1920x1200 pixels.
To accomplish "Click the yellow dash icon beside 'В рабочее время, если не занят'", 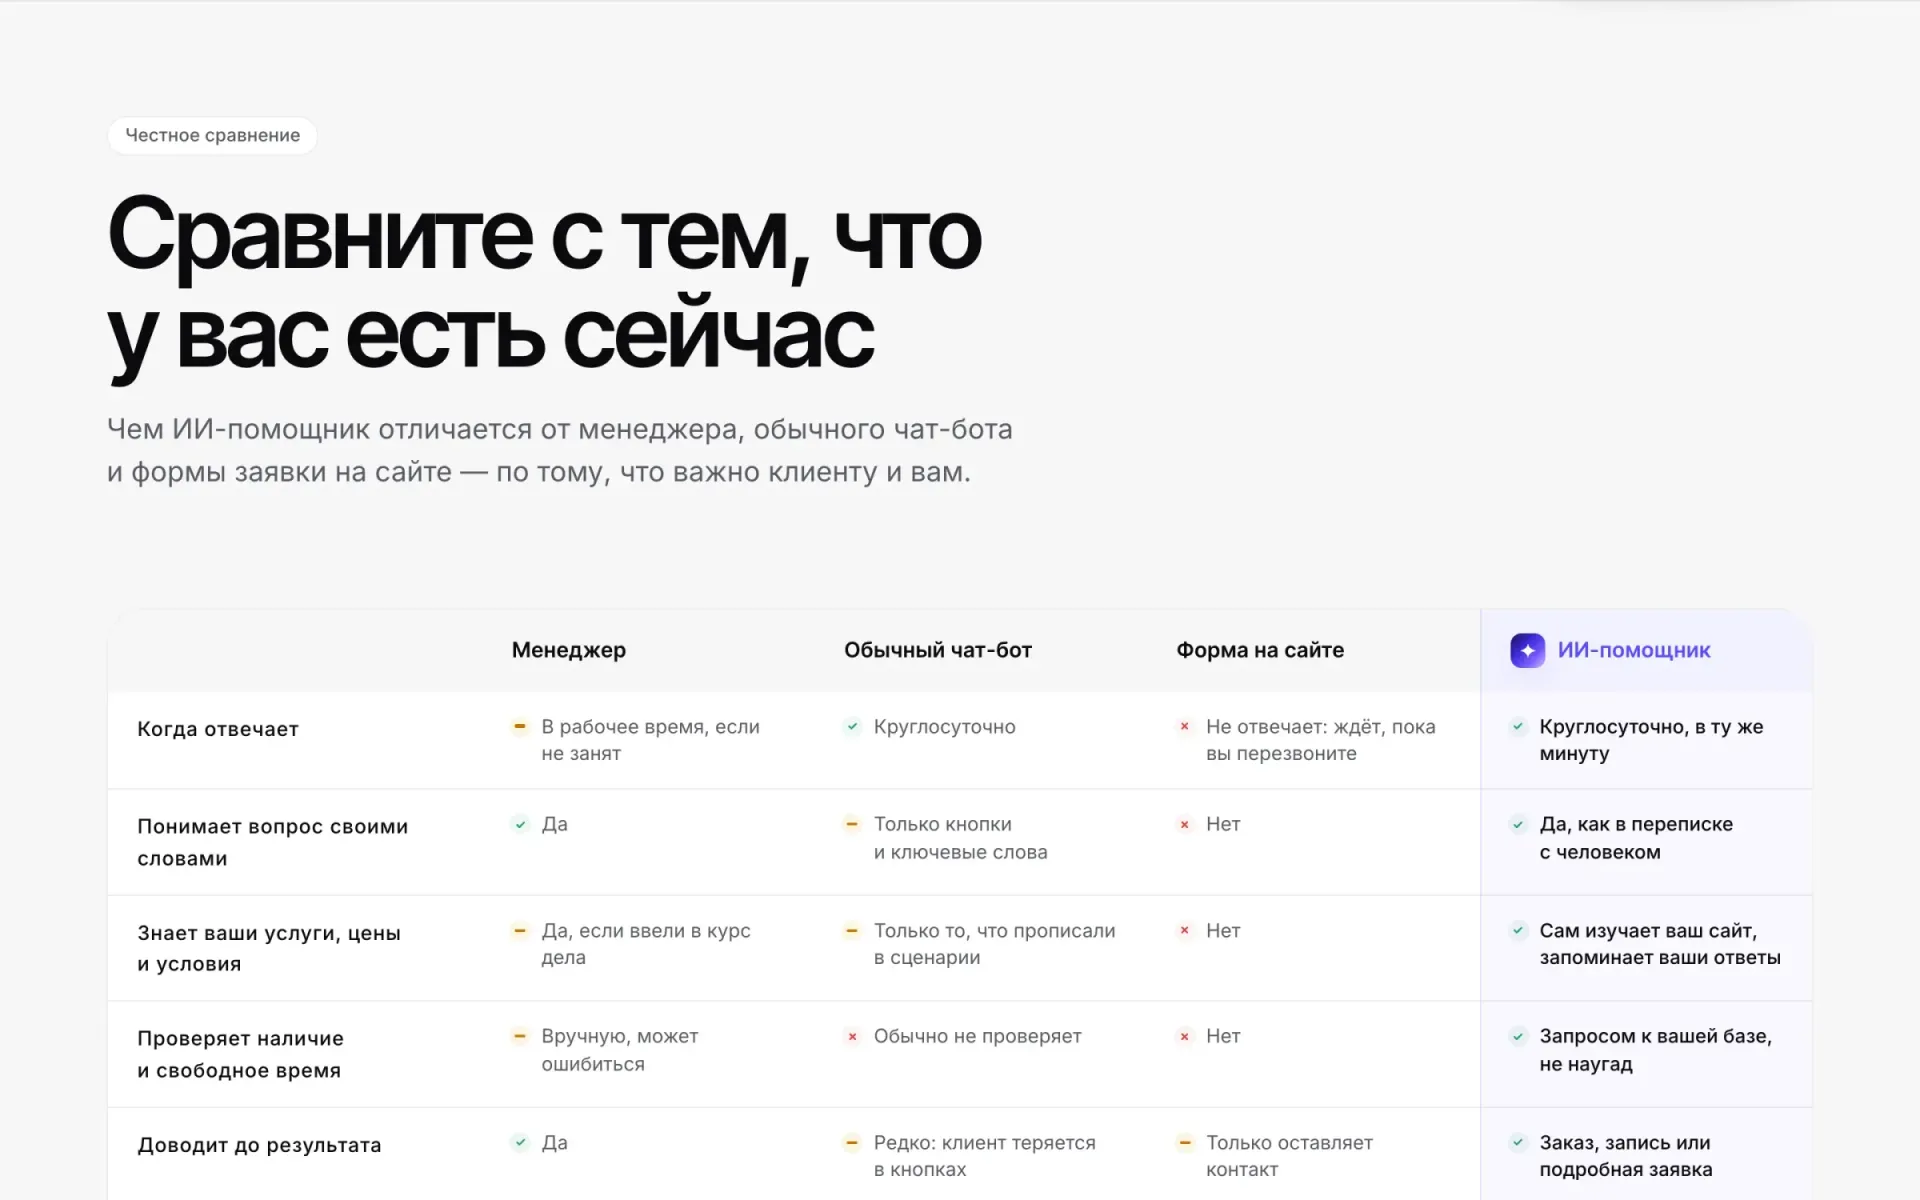I will pyautogui.click(x=520, y=727).
